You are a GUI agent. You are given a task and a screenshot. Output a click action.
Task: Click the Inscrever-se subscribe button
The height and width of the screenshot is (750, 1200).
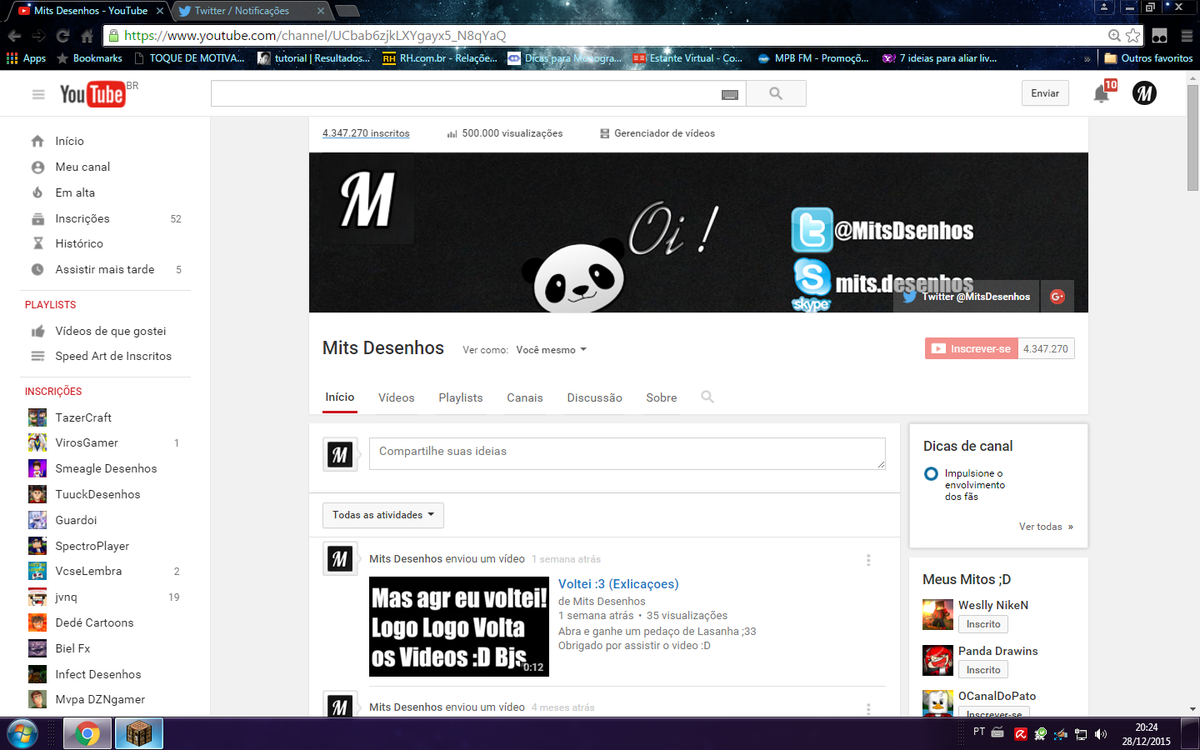coord(972,349)
